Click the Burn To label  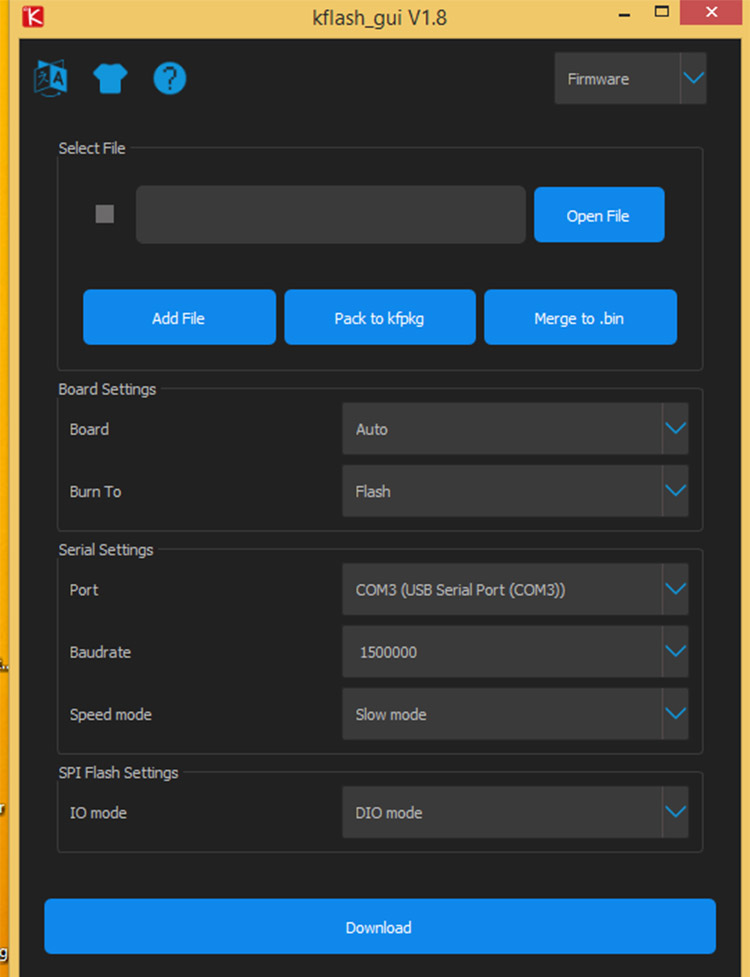(x=95, y=492)
